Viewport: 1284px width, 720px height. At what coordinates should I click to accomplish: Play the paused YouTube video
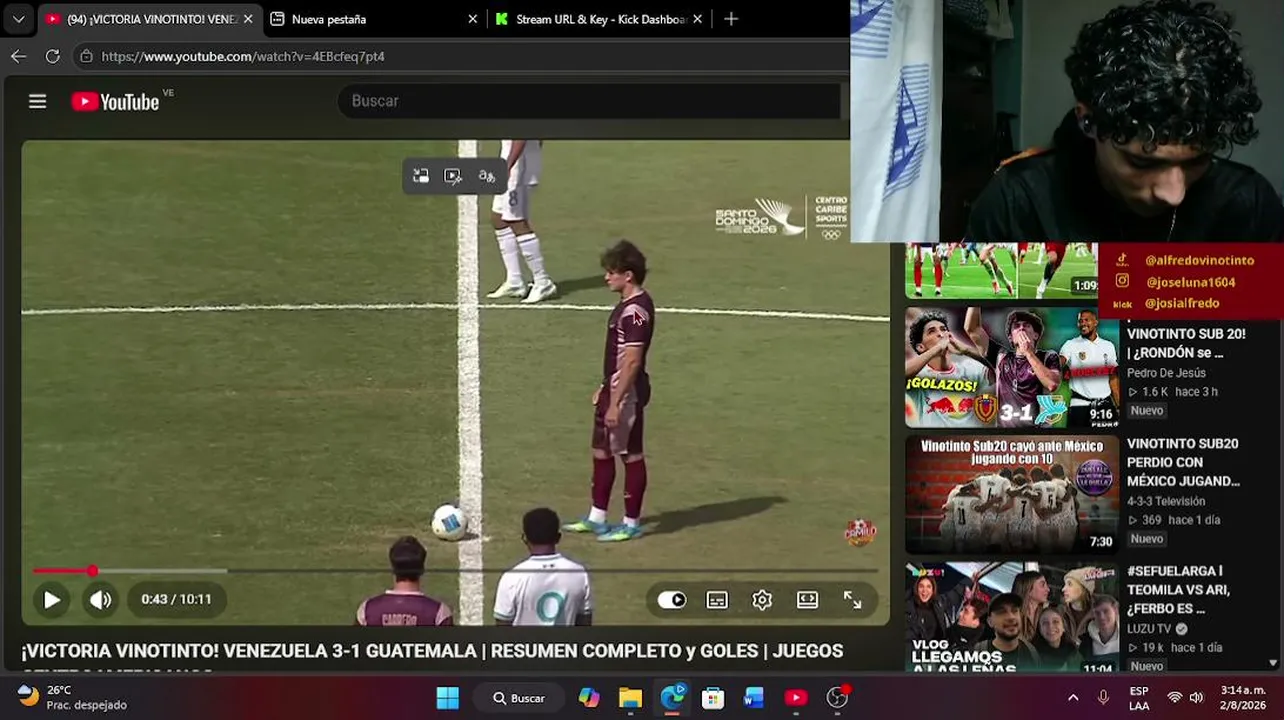[52, 600]
